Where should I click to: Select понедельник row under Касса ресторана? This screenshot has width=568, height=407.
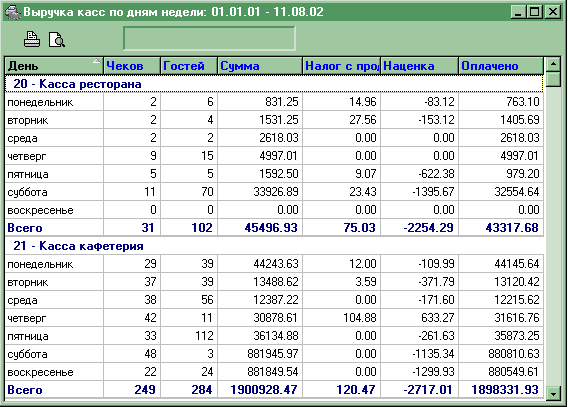click(274, 102)
